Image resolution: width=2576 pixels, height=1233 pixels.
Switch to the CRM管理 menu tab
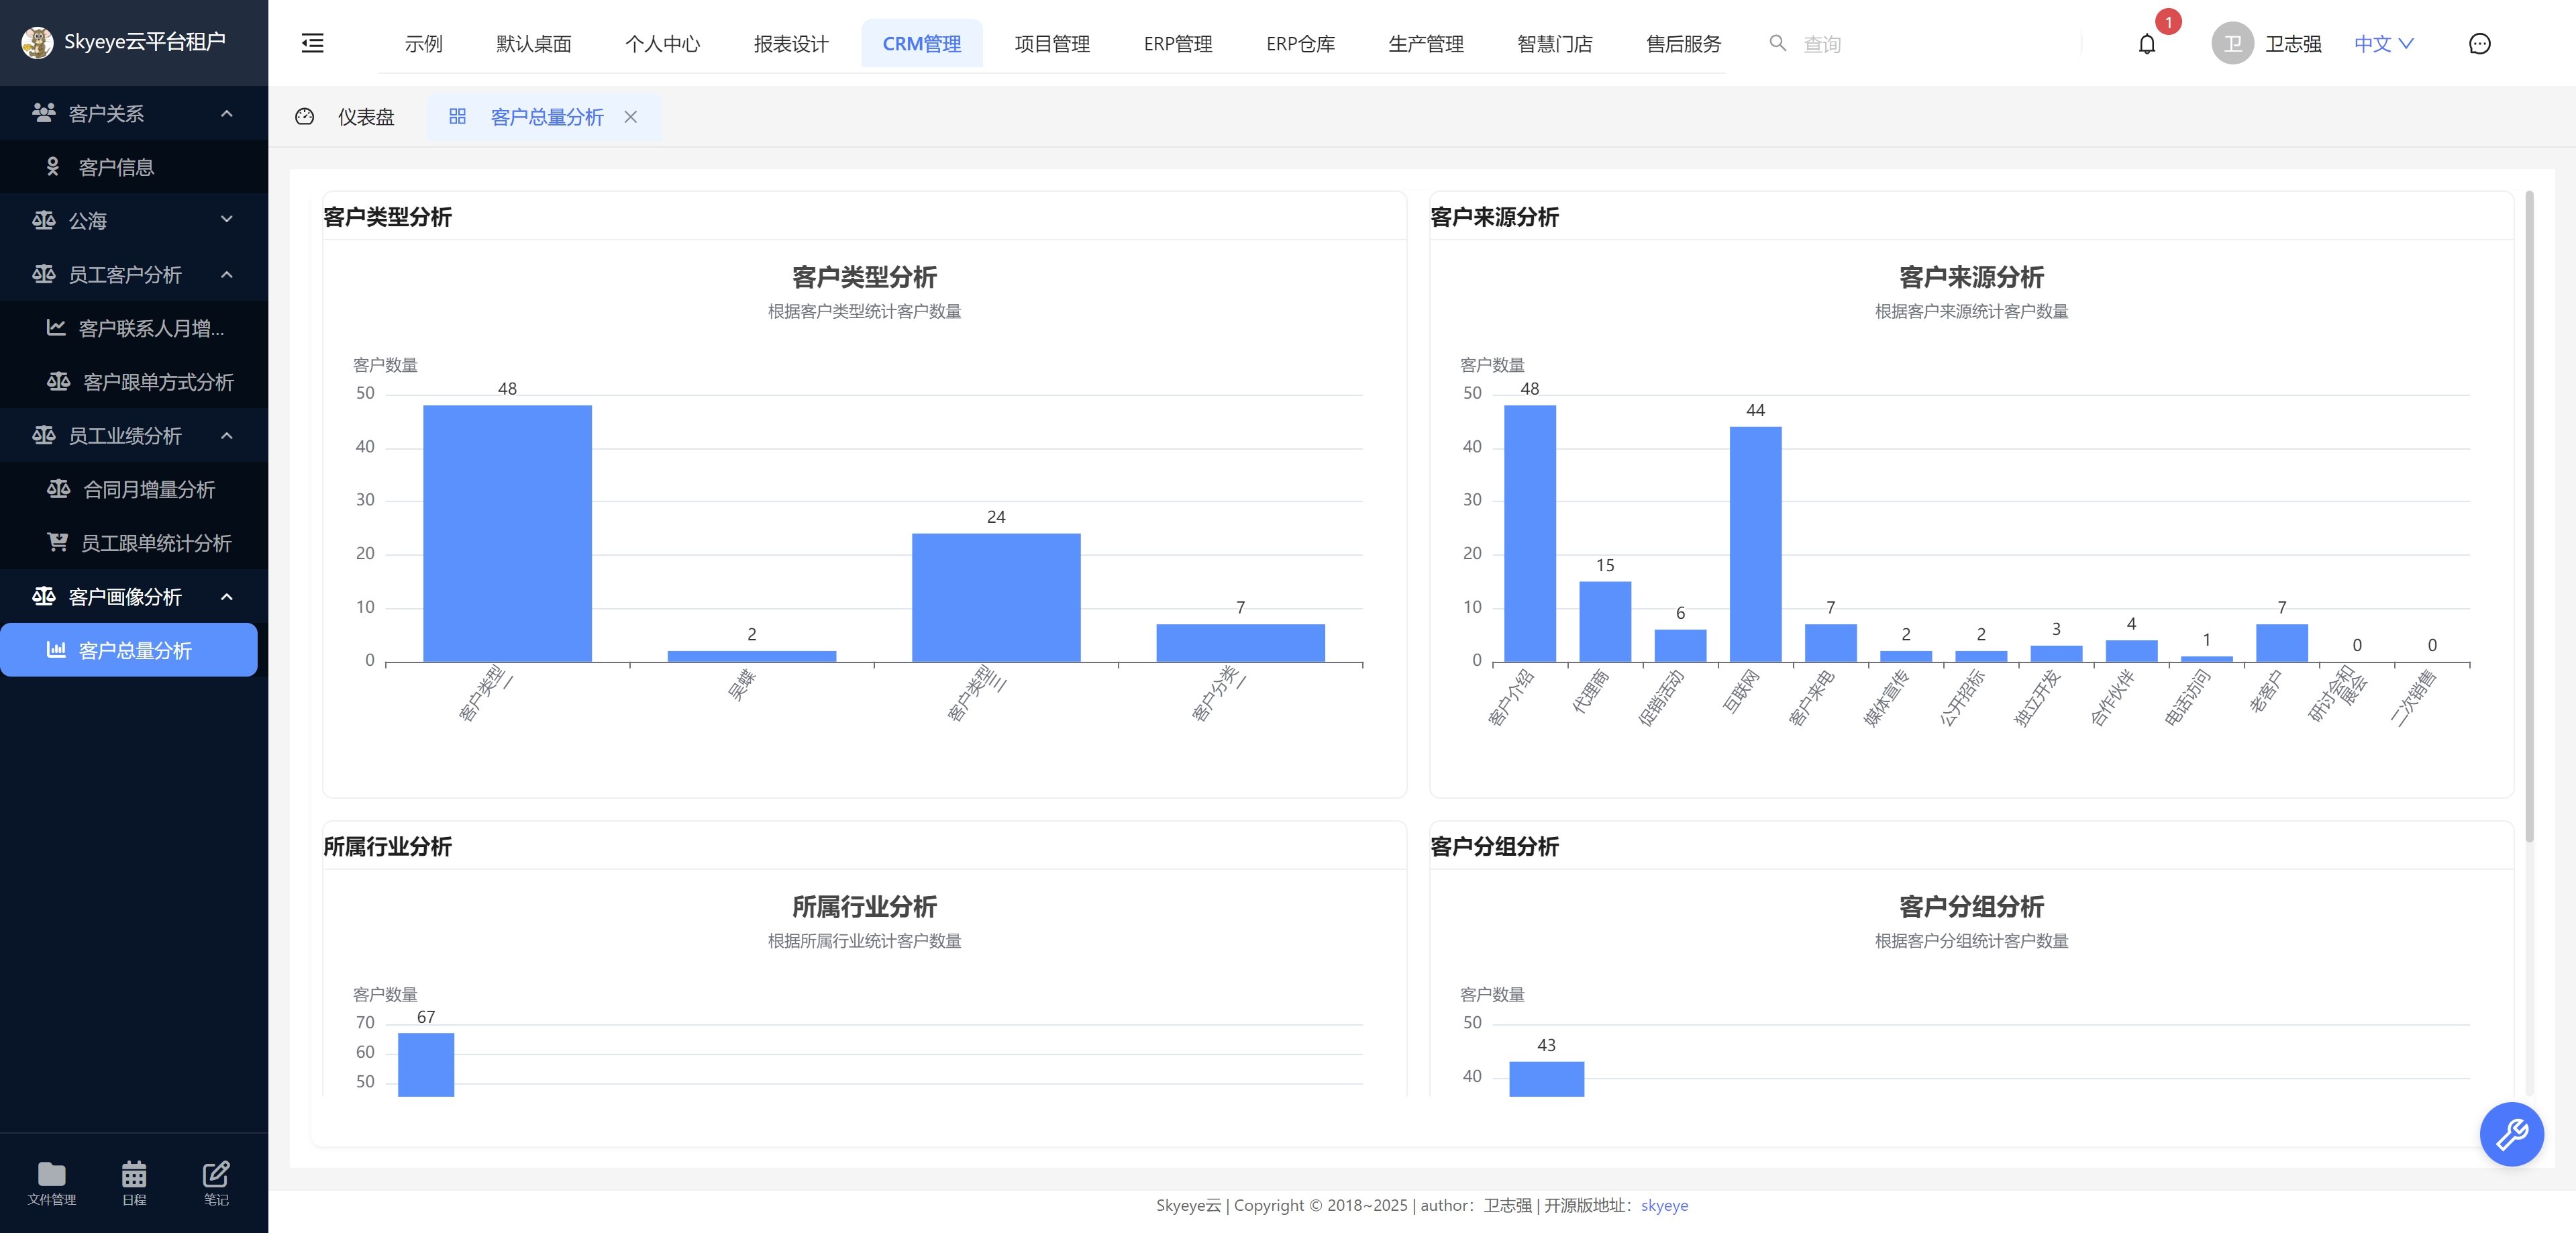tap(921, 43)
